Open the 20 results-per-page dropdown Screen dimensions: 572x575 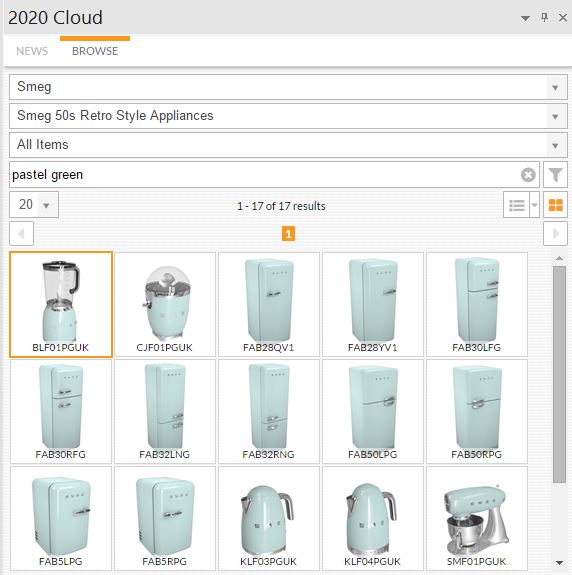pos(34,205)
